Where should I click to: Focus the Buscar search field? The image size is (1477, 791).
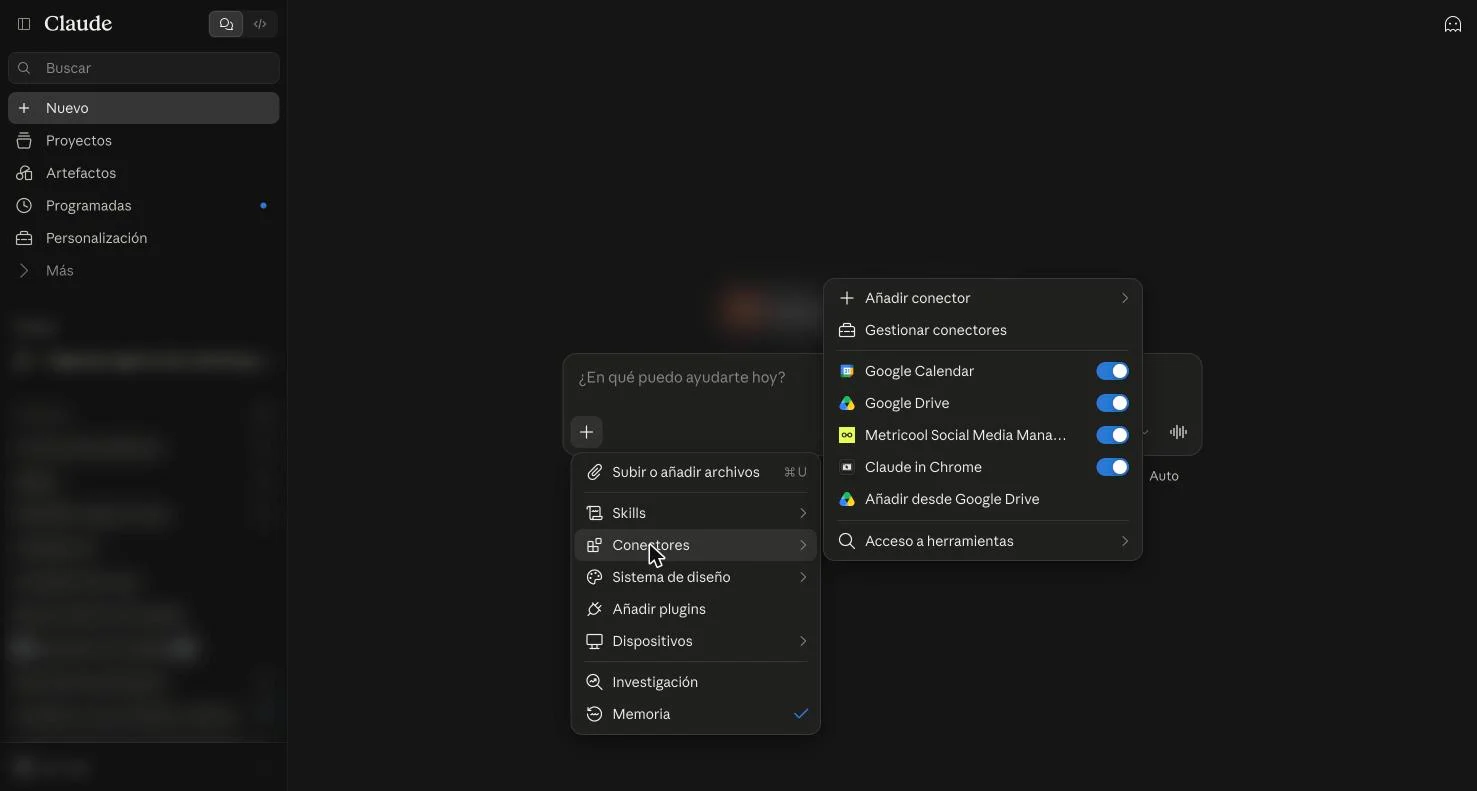(143, 68)
